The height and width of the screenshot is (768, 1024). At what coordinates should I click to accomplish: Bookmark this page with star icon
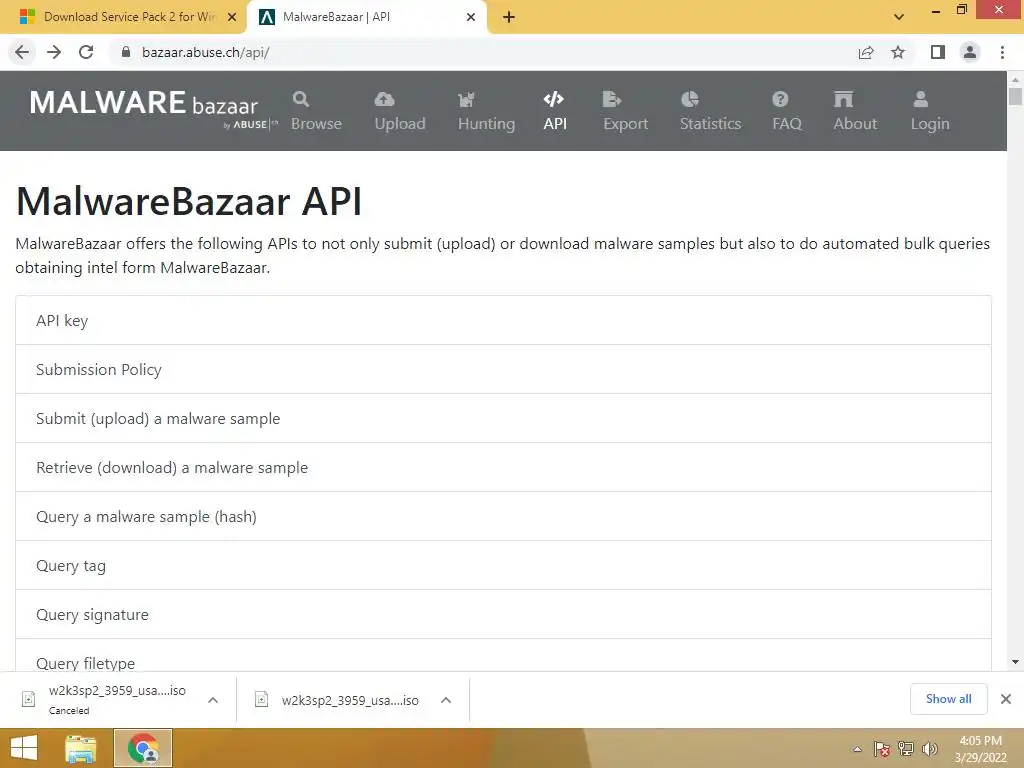pyautogui.click(x=899, y=52)
